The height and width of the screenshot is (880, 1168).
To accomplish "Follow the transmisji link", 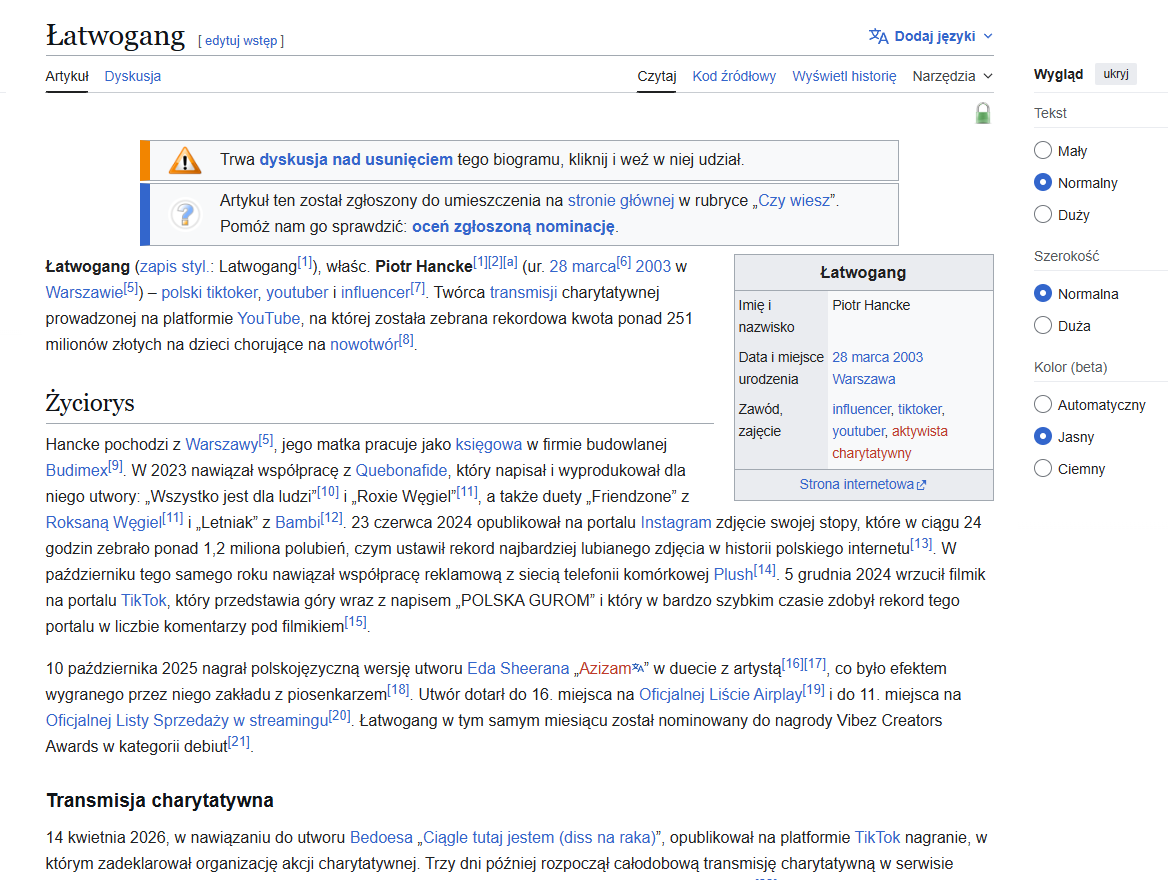I will point(523,292).
